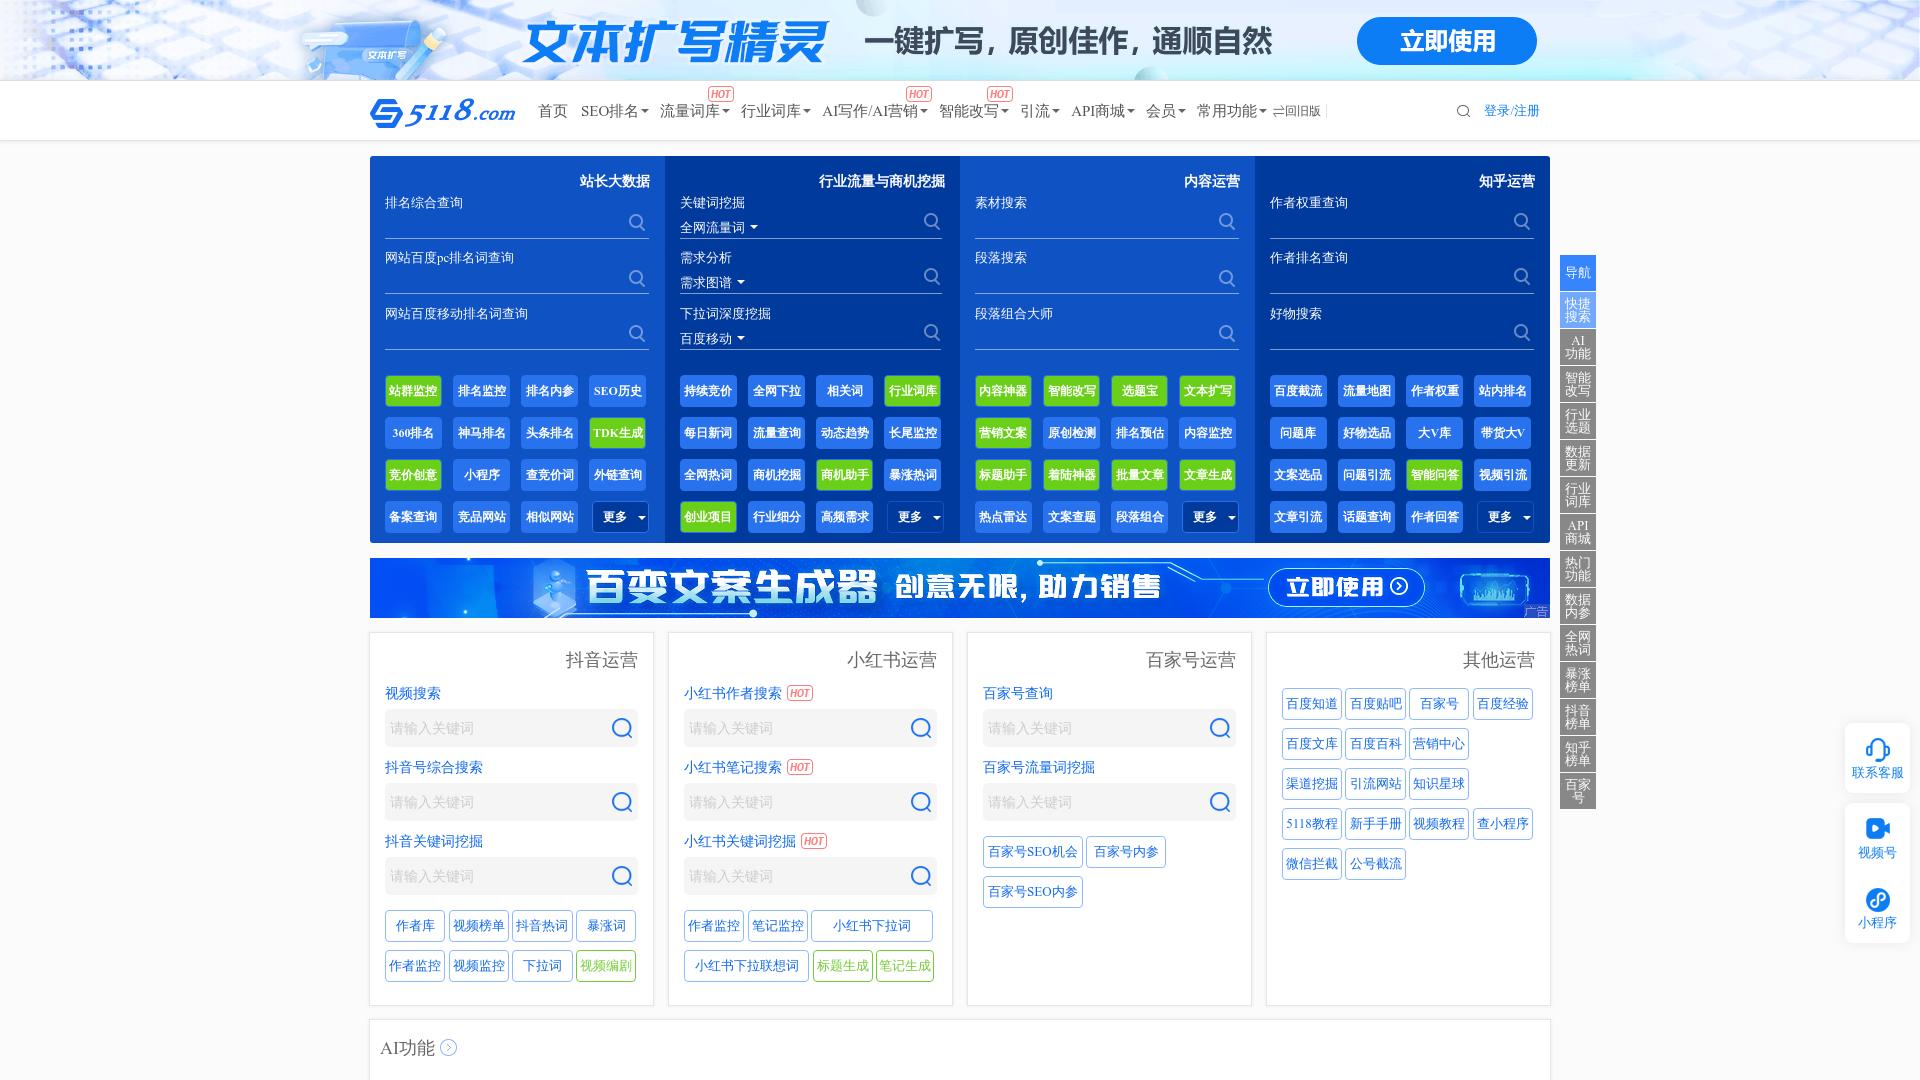Click 小红书下拉联想词 button
Image resolution: width=1920 pixels, height=1080 pixels.
[x=746, y=966]
